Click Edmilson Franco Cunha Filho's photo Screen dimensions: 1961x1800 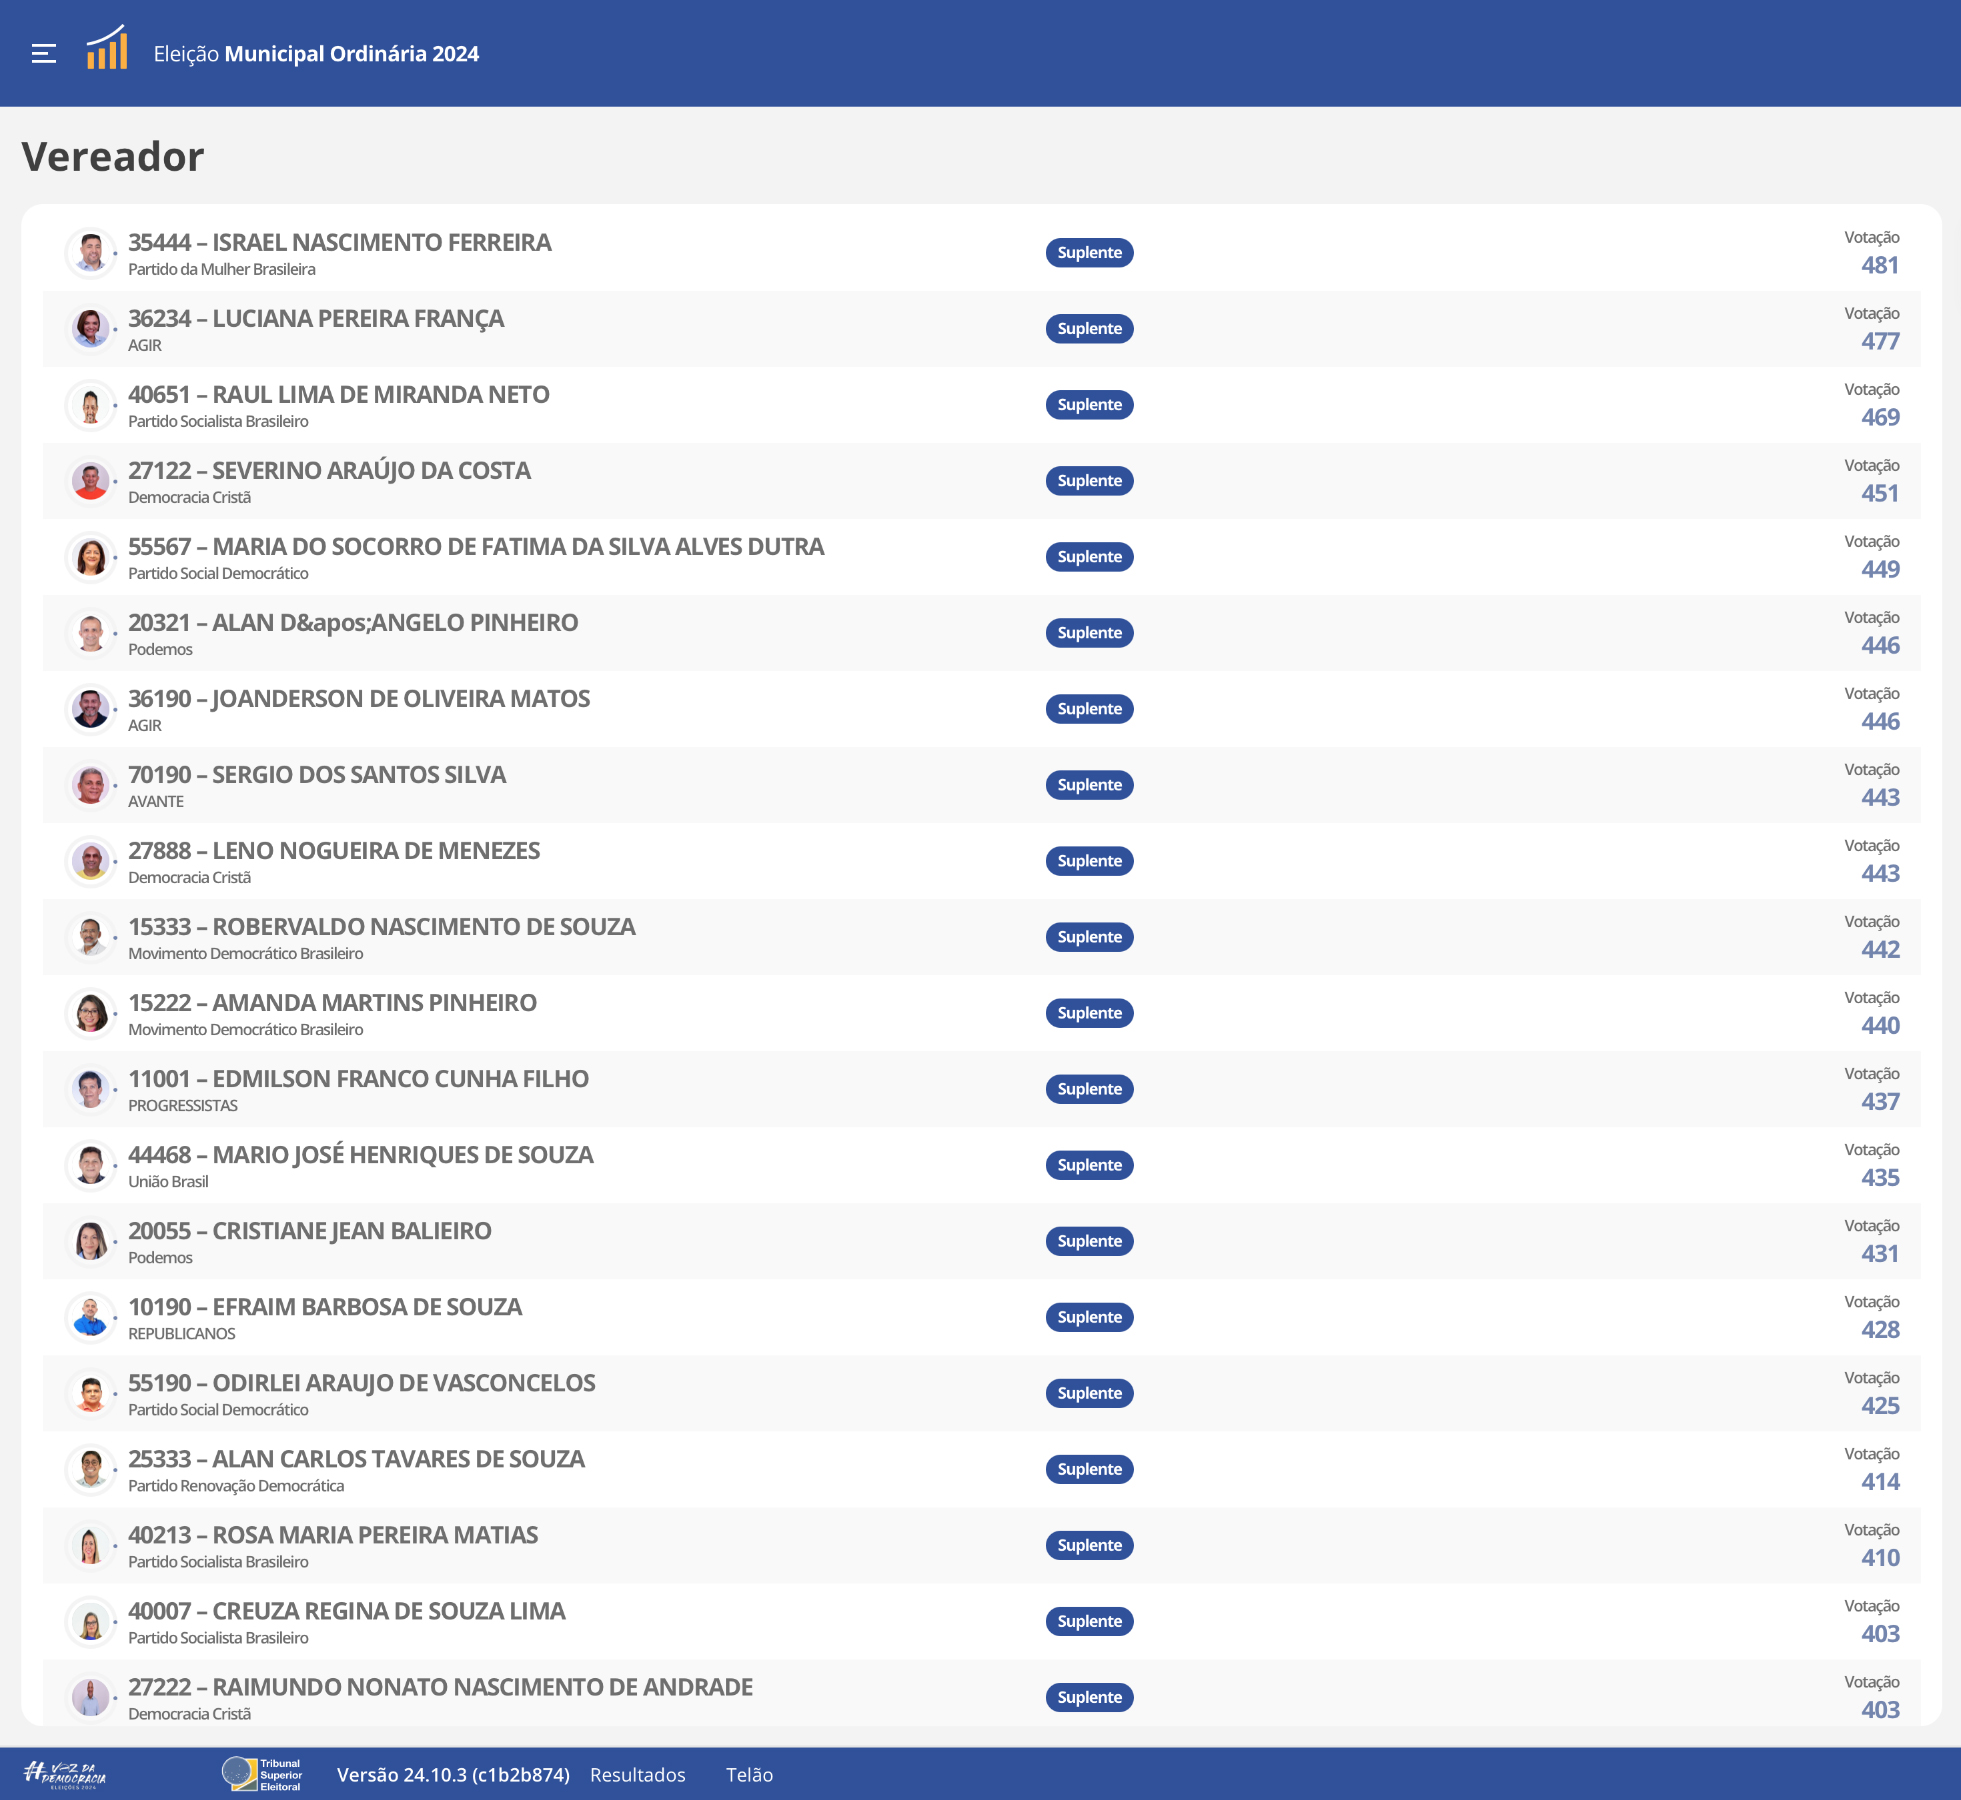[91, 1089]
